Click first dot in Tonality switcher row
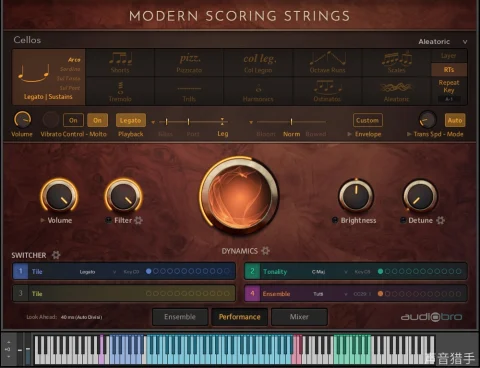Viewport: 480px width, 368px height. [x=380, y=271]
